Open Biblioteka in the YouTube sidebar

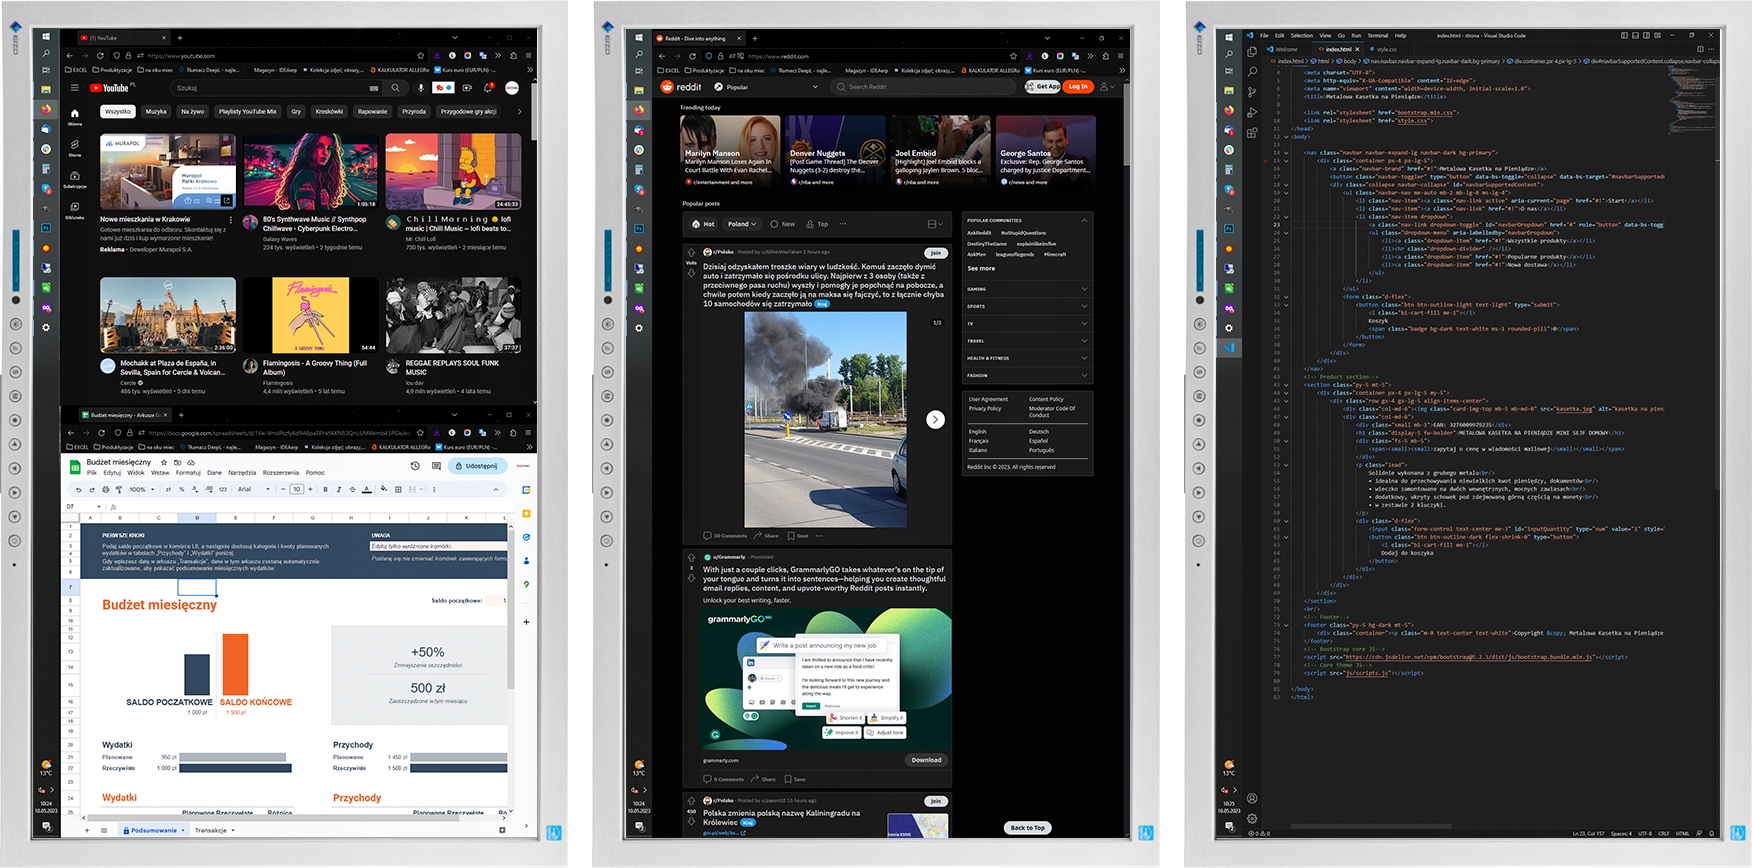[x=75, y=211]
